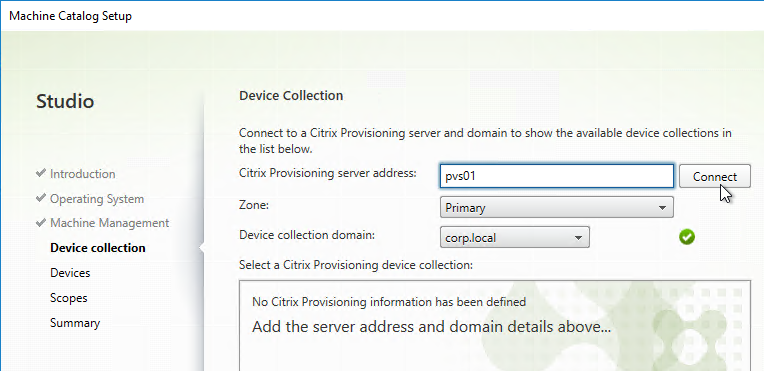
Task: Click the 'Device collection domain' label
Action: click(x=307, y=235)
